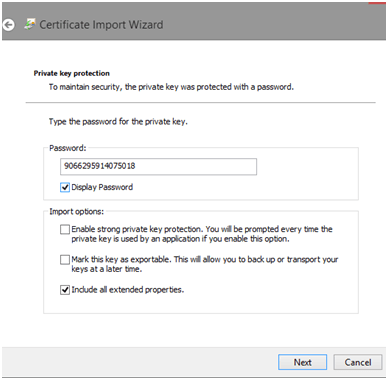Click the 'To maintain security' description sentence
Screen dimensions: 388x380
pos(171,87)
